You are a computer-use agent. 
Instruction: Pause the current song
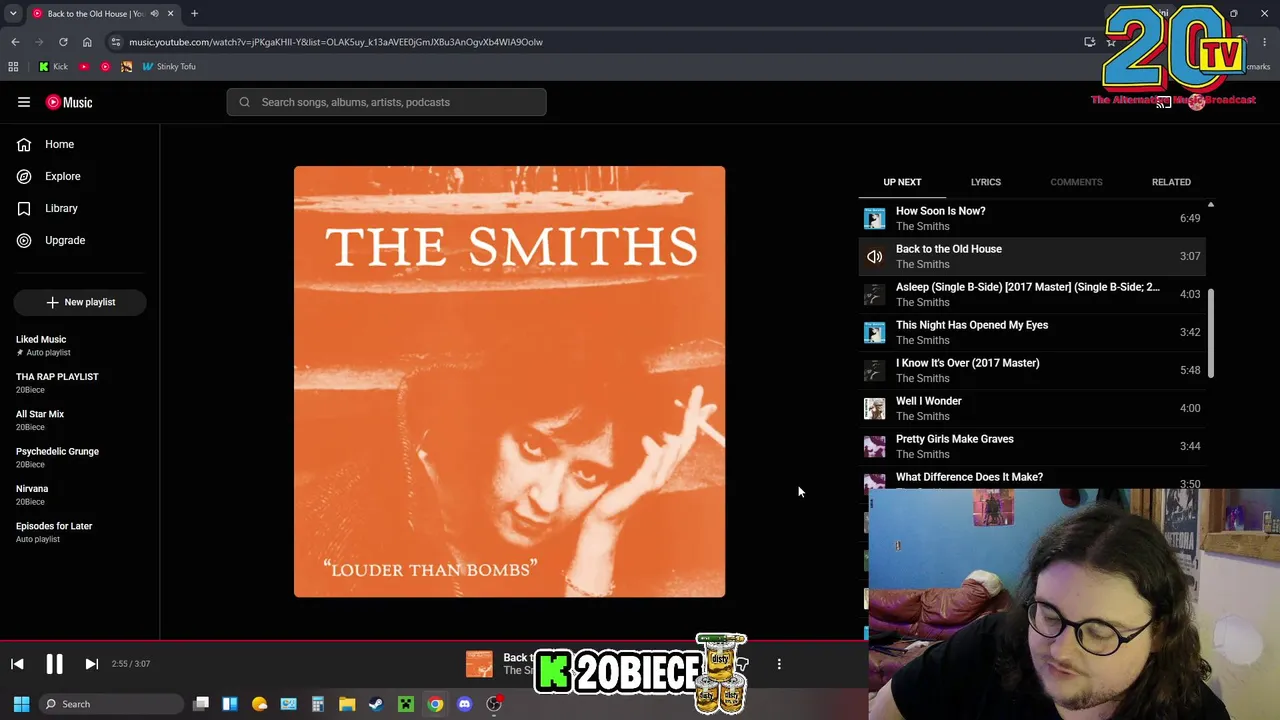[54, 664]
